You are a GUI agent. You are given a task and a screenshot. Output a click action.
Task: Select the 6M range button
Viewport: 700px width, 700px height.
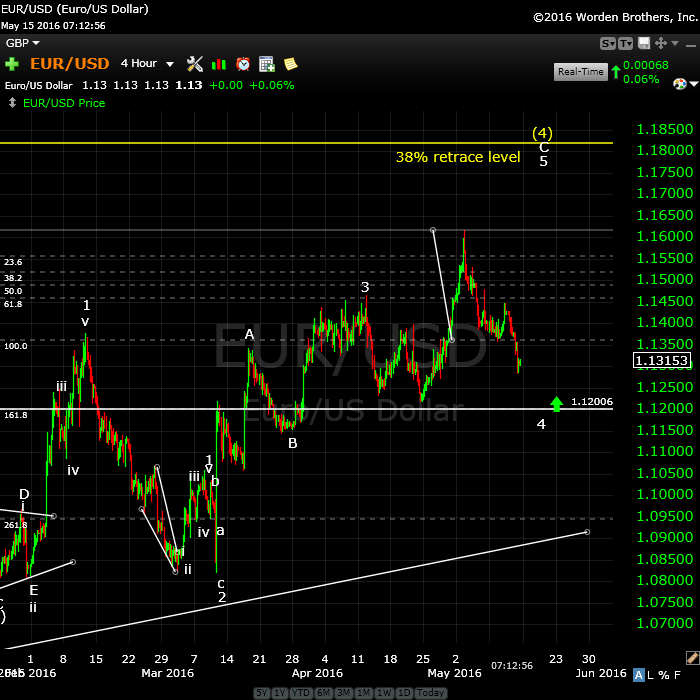(323, 692)
